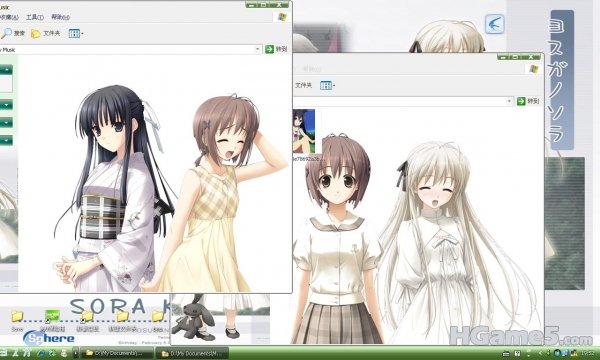Maximize the My Music window
Screen dimensions: 600x360
click(264, 5)
